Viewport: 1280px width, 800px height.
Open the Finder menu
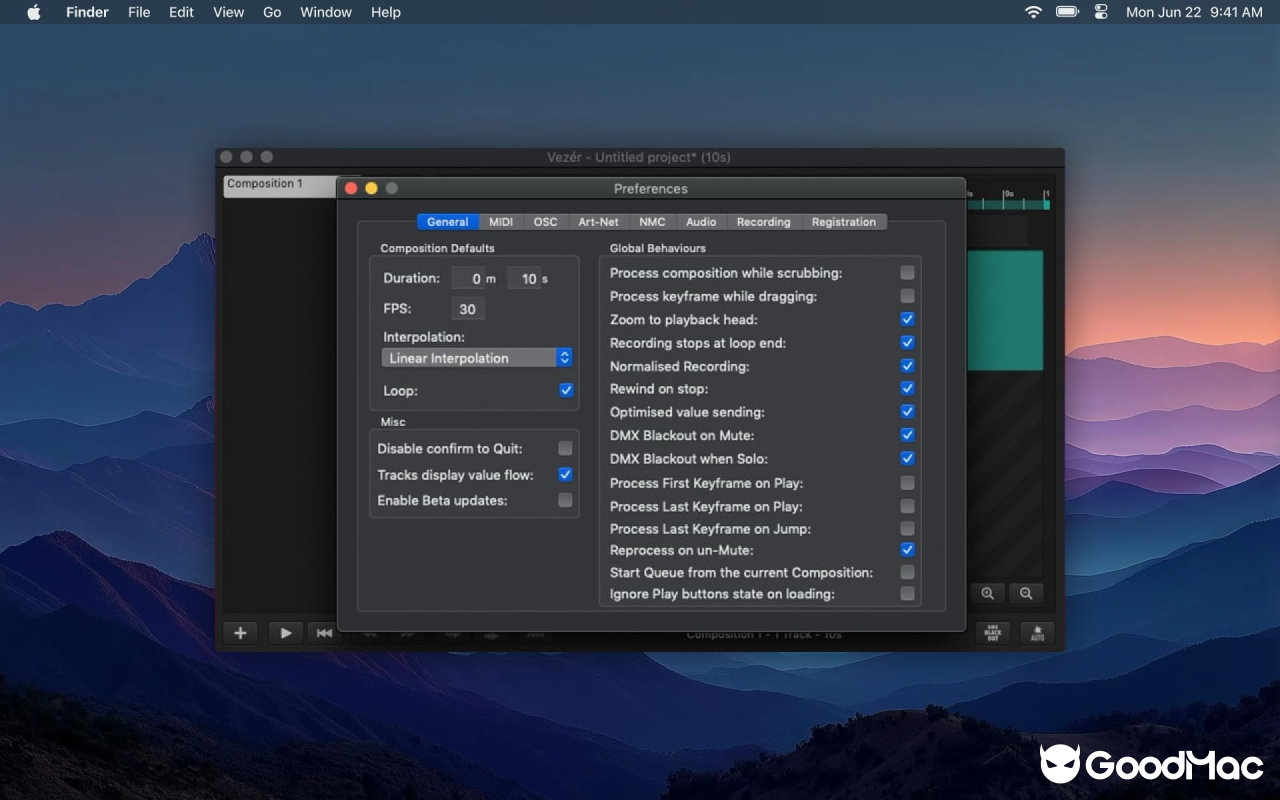(87, 12)
